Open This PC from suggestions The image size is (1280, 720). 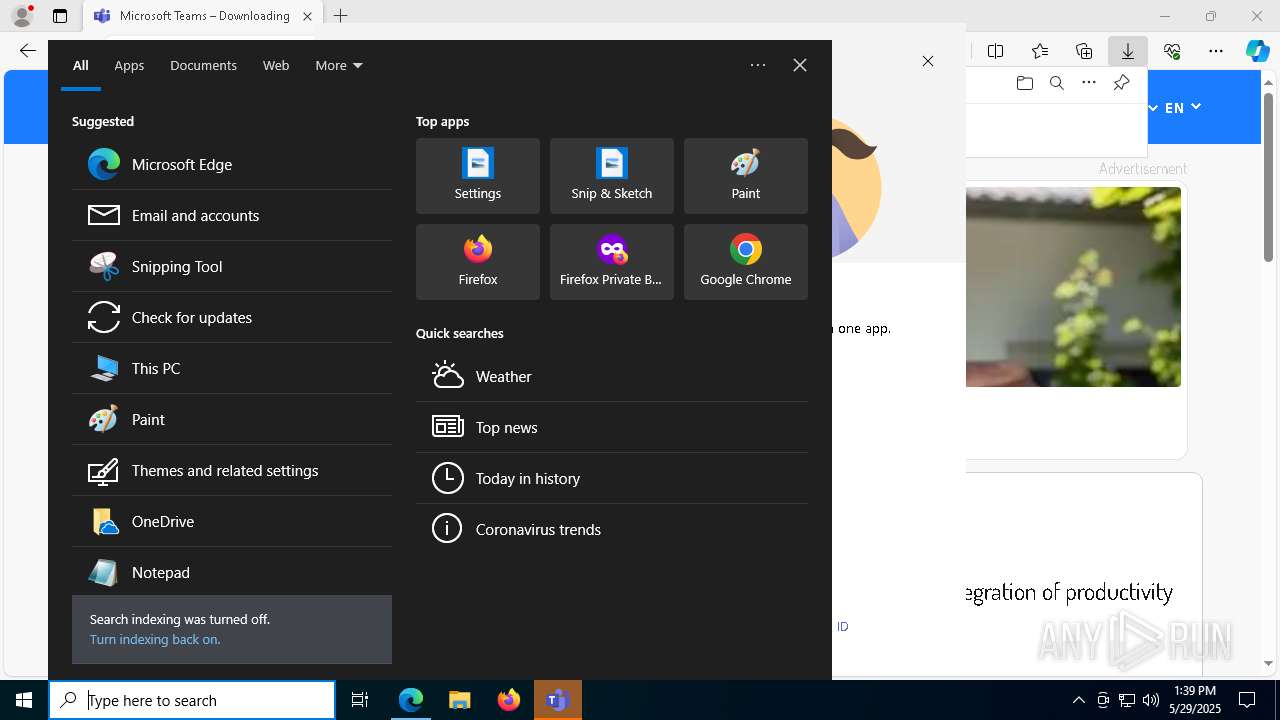tap(232, 368)
